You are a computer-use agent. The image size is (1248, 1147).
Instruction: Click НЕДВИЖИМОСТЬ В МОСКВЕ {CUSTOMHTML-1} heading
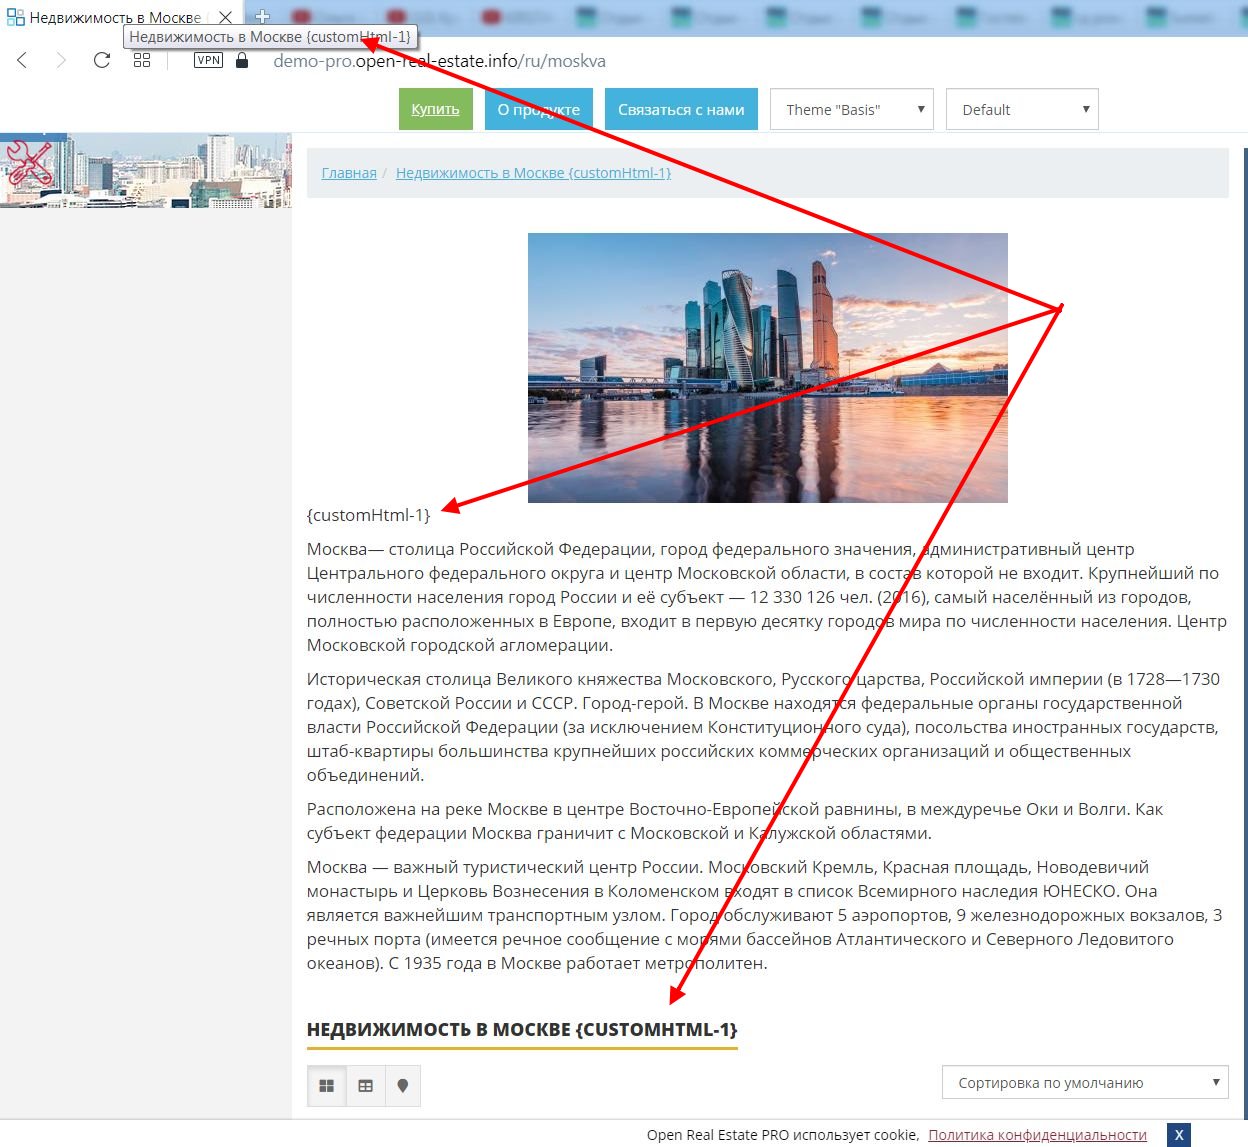[522, 1030]
